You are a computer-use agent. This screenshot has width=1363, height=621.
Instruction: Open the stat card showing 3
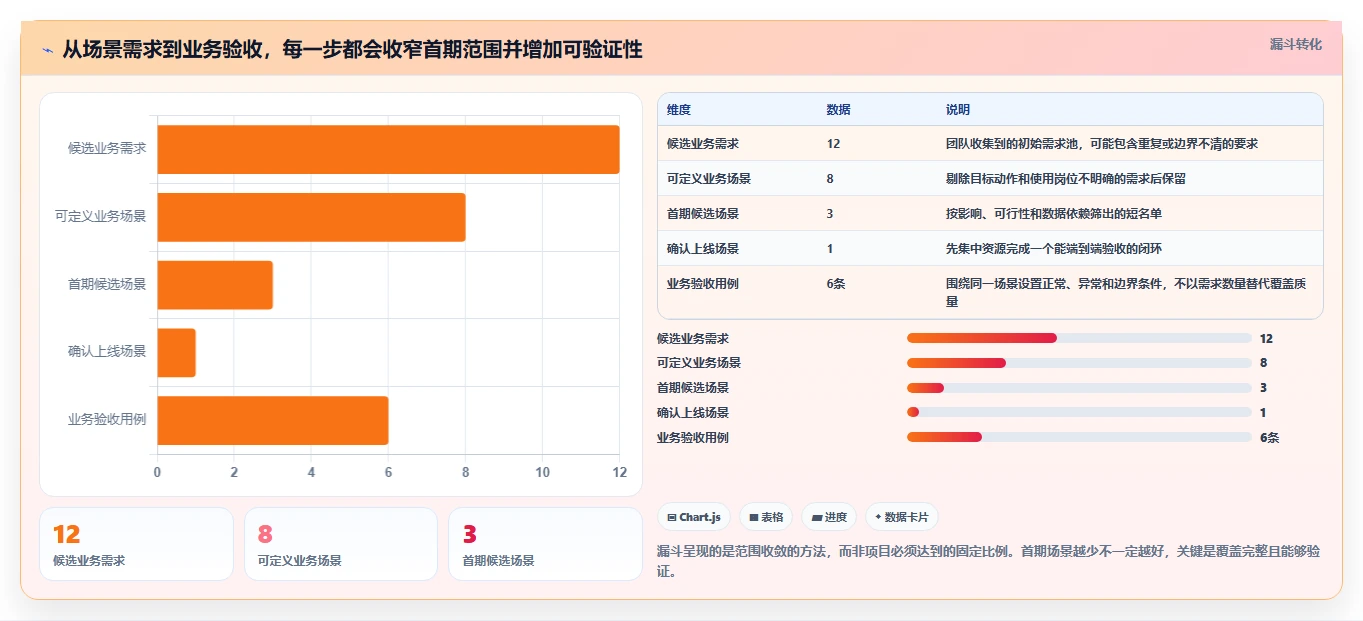[x=545, y=544]
